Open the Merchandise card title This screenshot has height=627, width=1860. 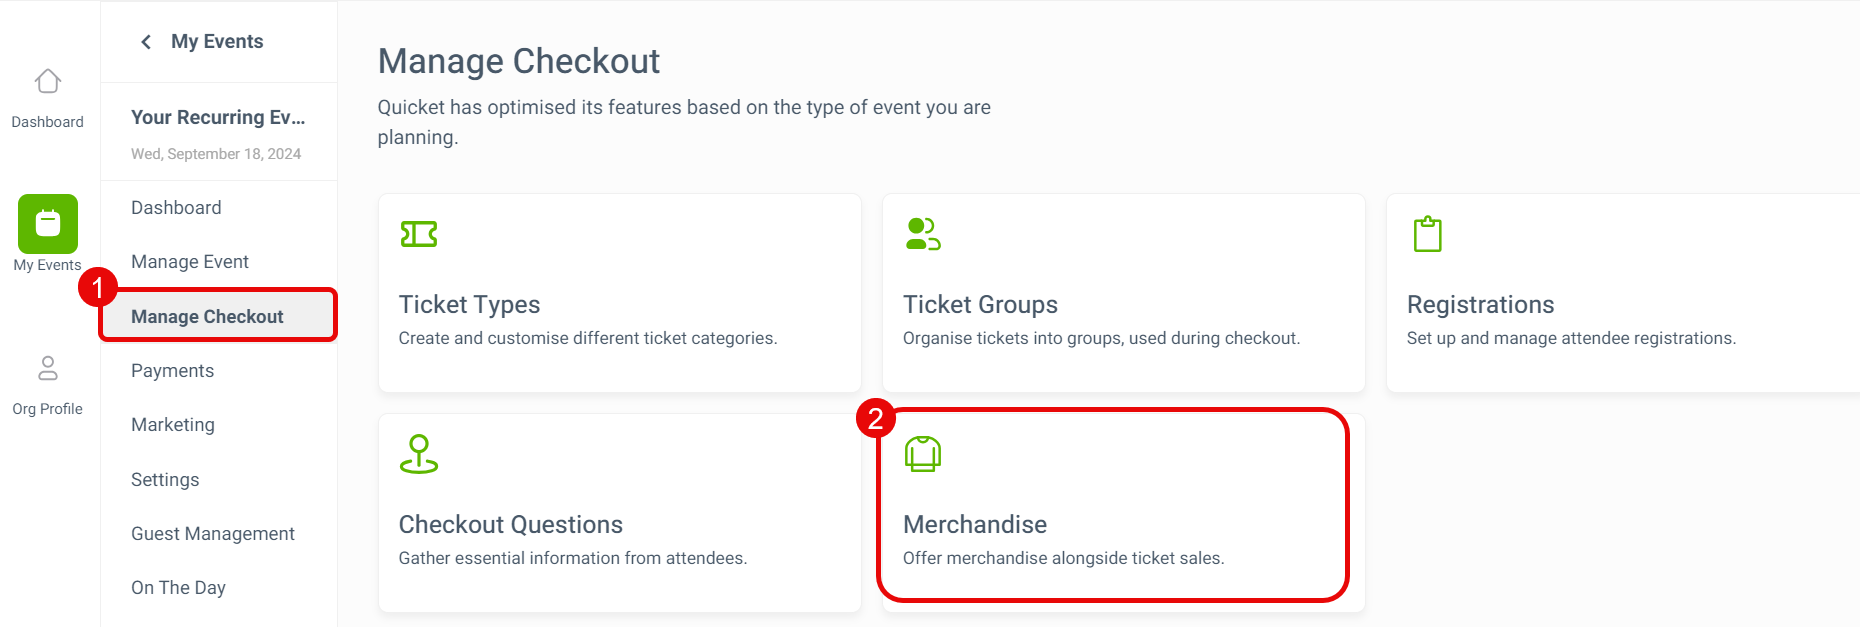(975, 525)
